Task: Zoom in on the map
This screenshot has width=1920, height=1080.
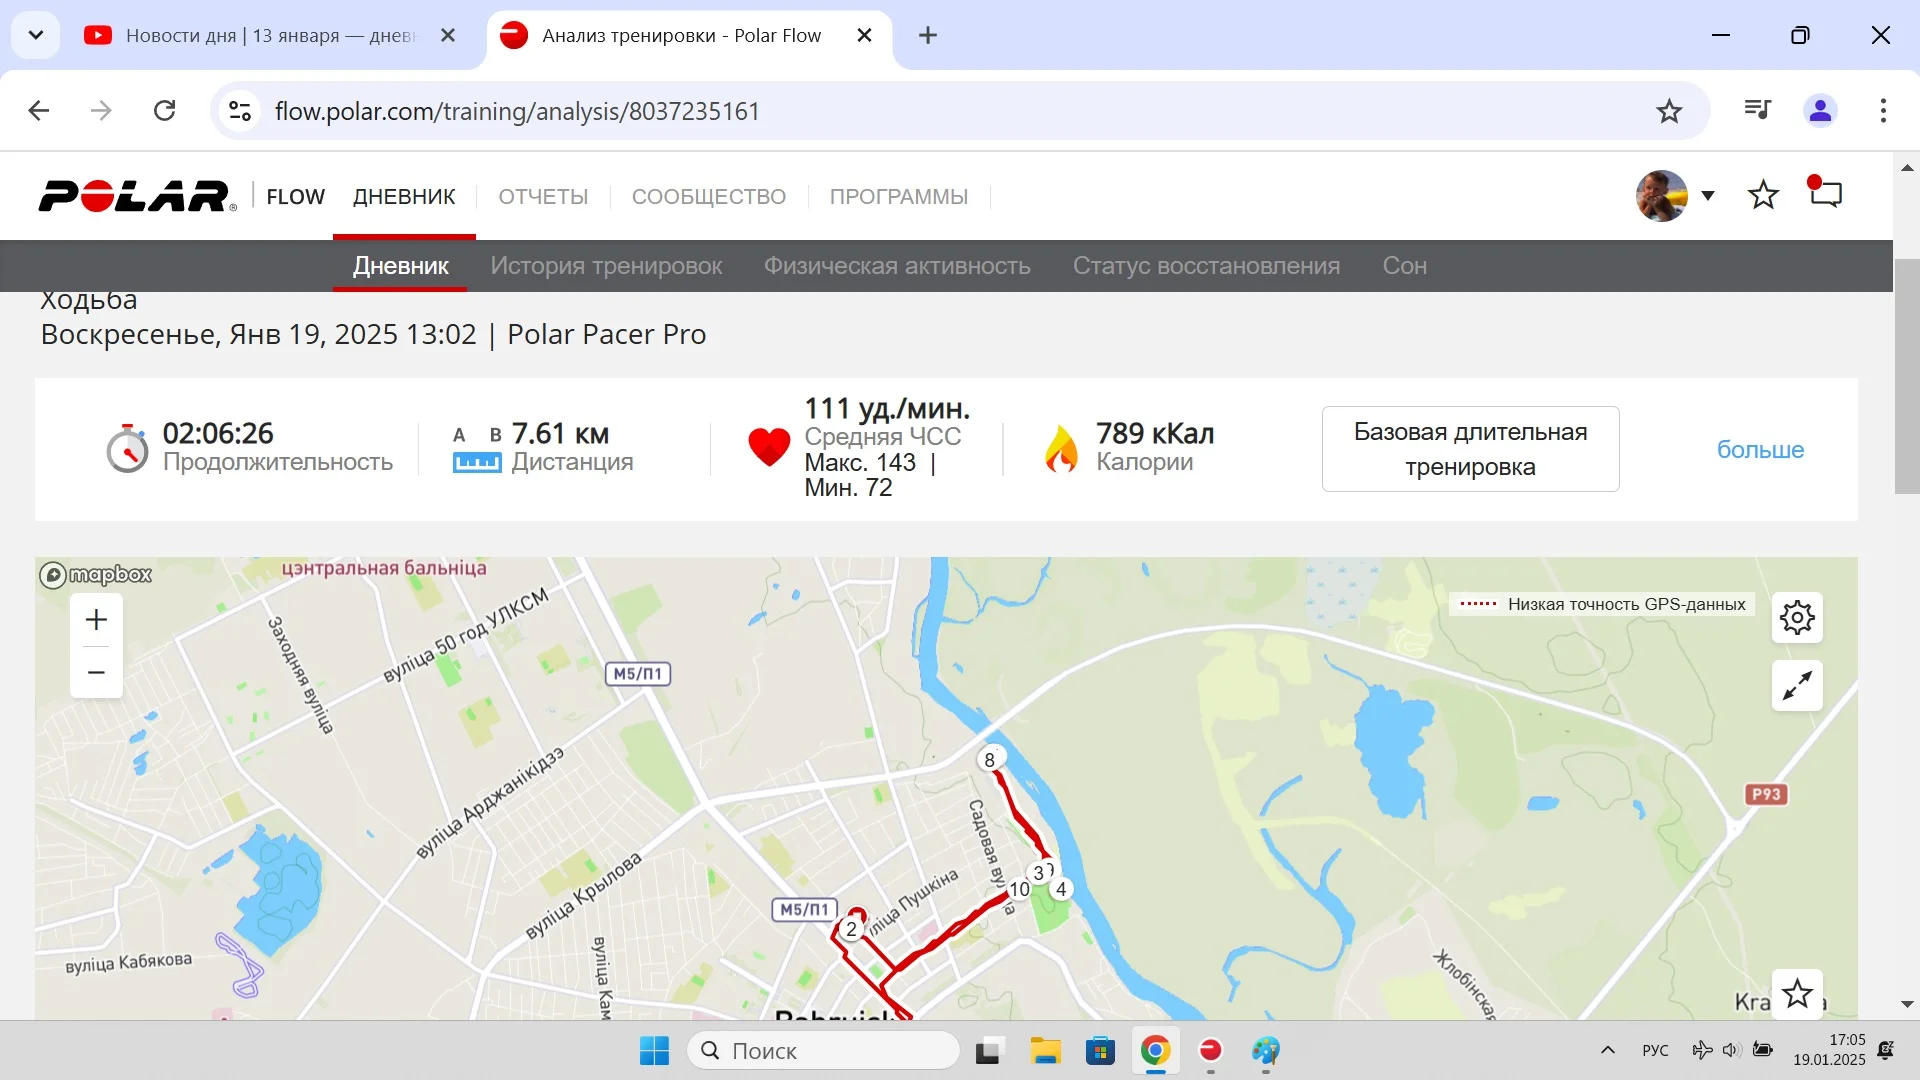Action: pyautogui.click(x=96, y=620)
